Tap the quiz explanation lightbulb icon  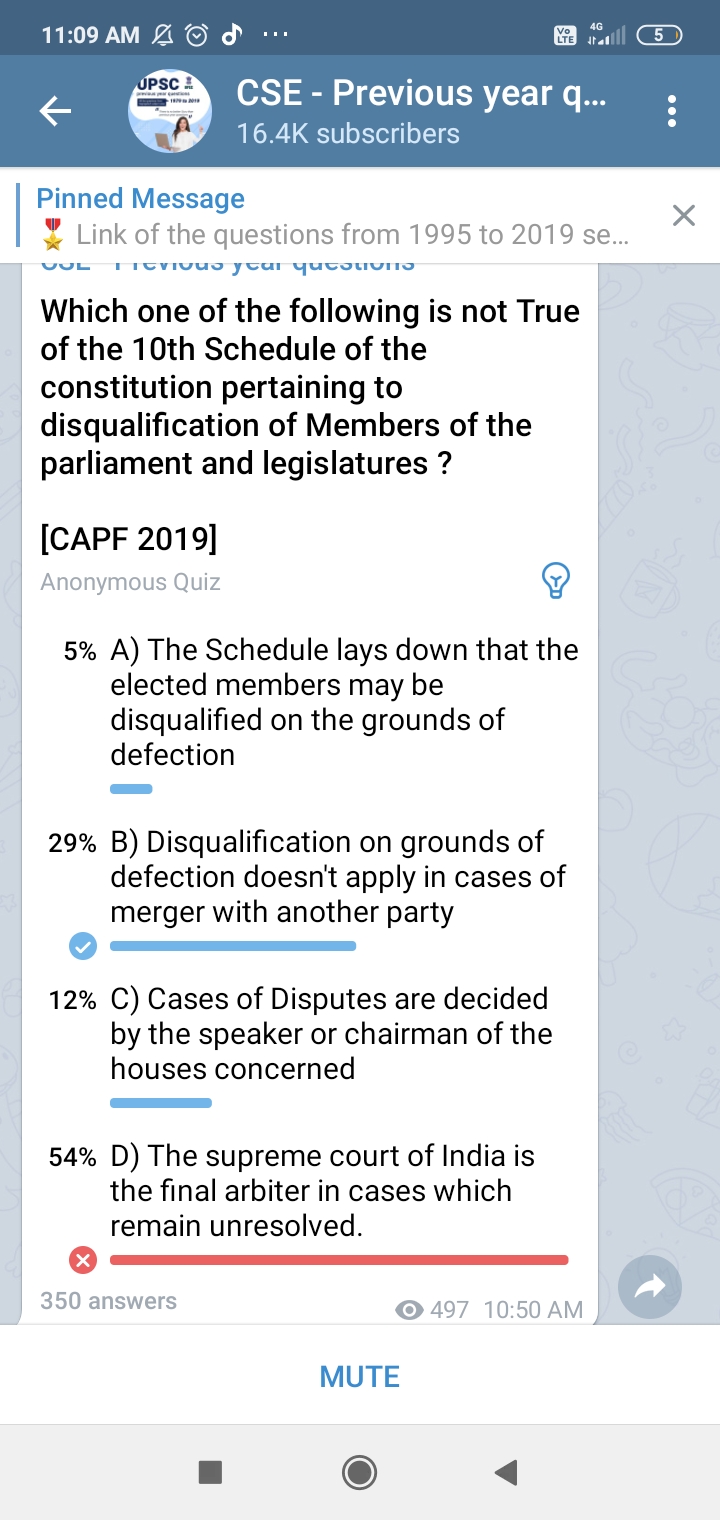click(555, 580)
